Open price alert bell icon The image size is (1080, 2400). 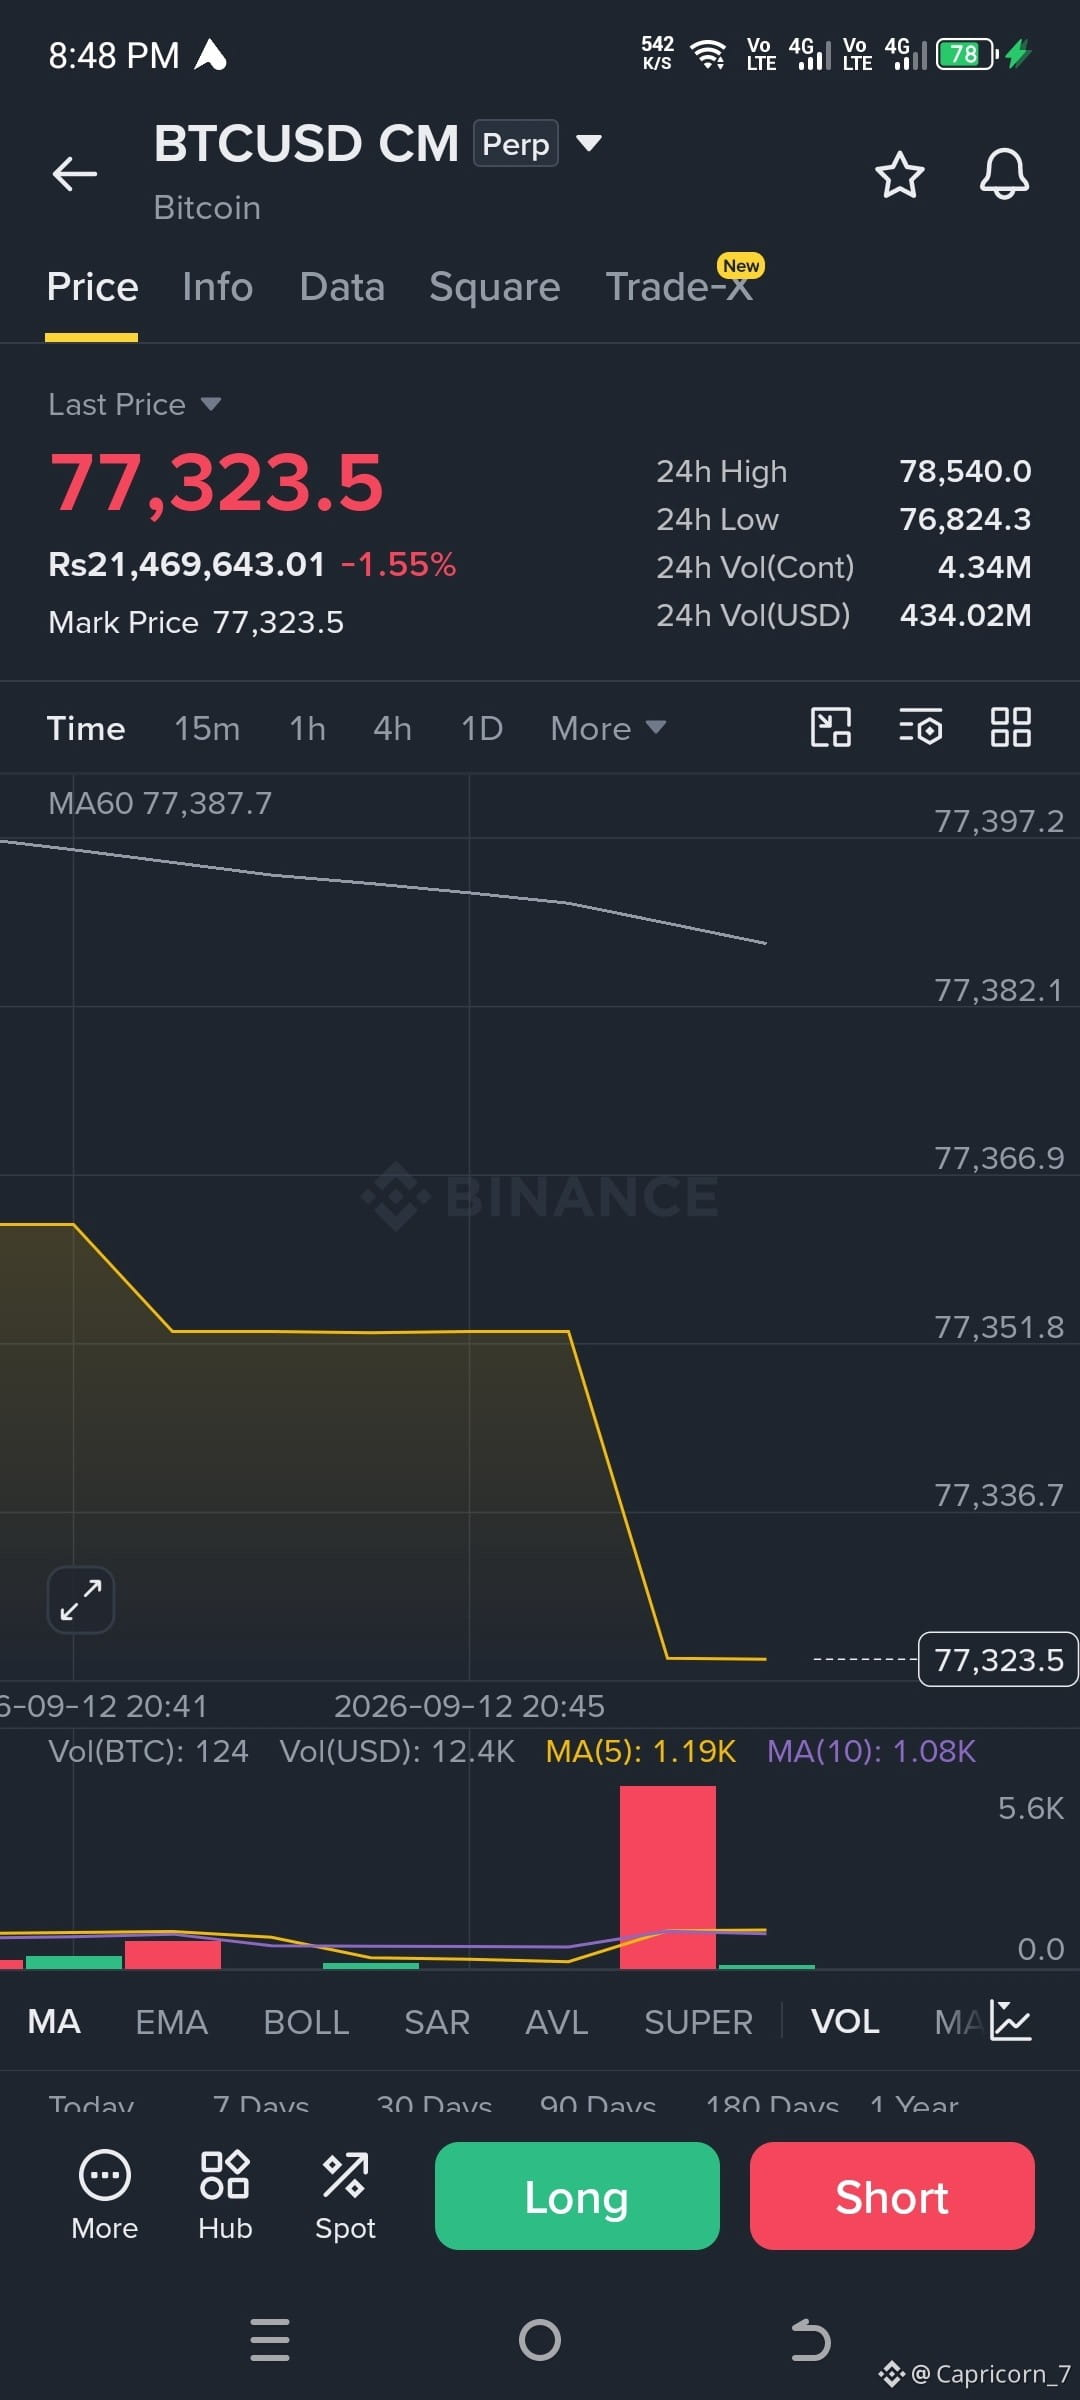click(1004, 175)
